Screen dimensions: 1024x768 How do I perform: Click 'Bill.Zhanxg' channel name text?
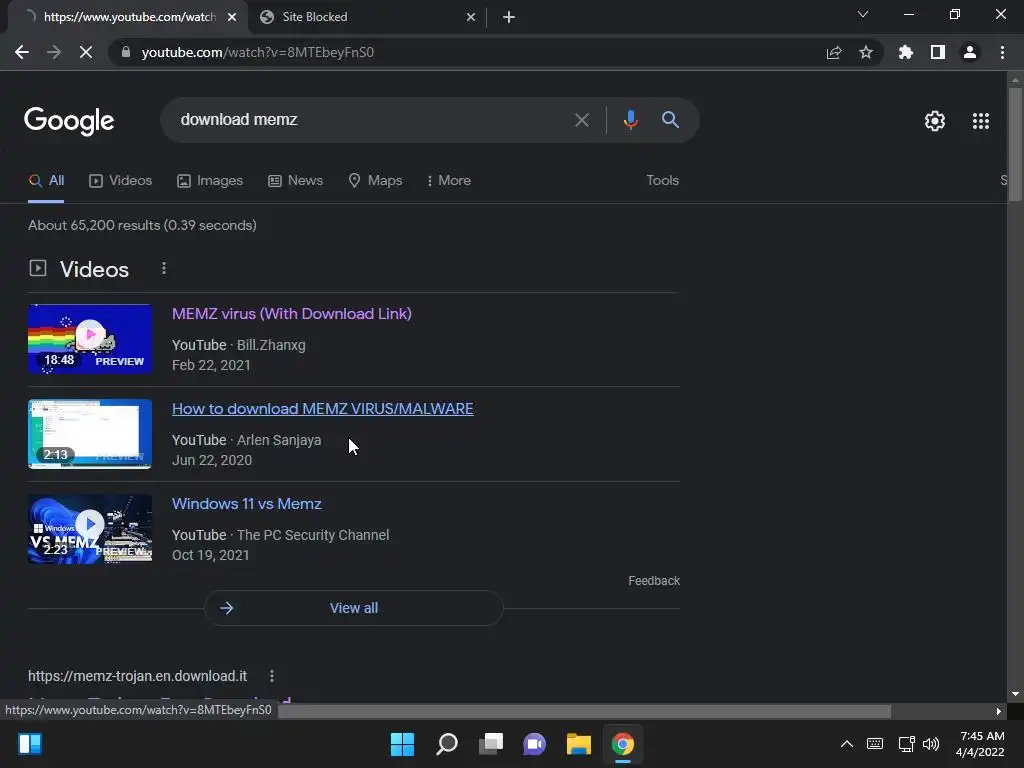(x=271, y=345)
